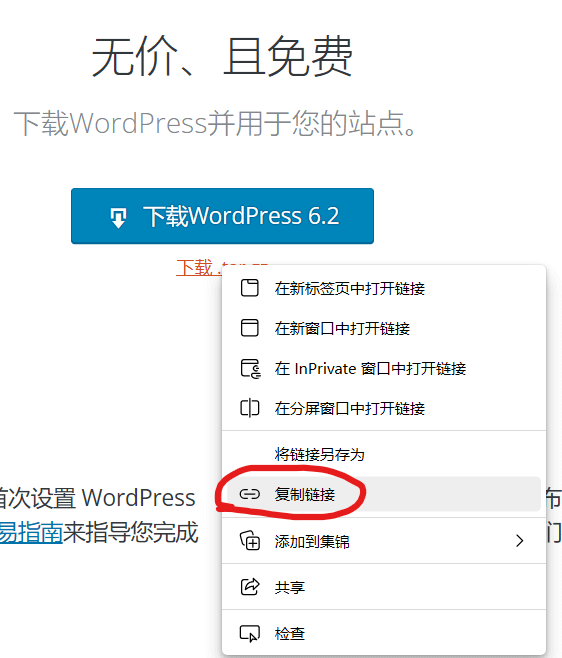562x658 pixels.
Task: Follow the 易指南 hyperlink
Action: pyautogui.click(x=31, y=532)
